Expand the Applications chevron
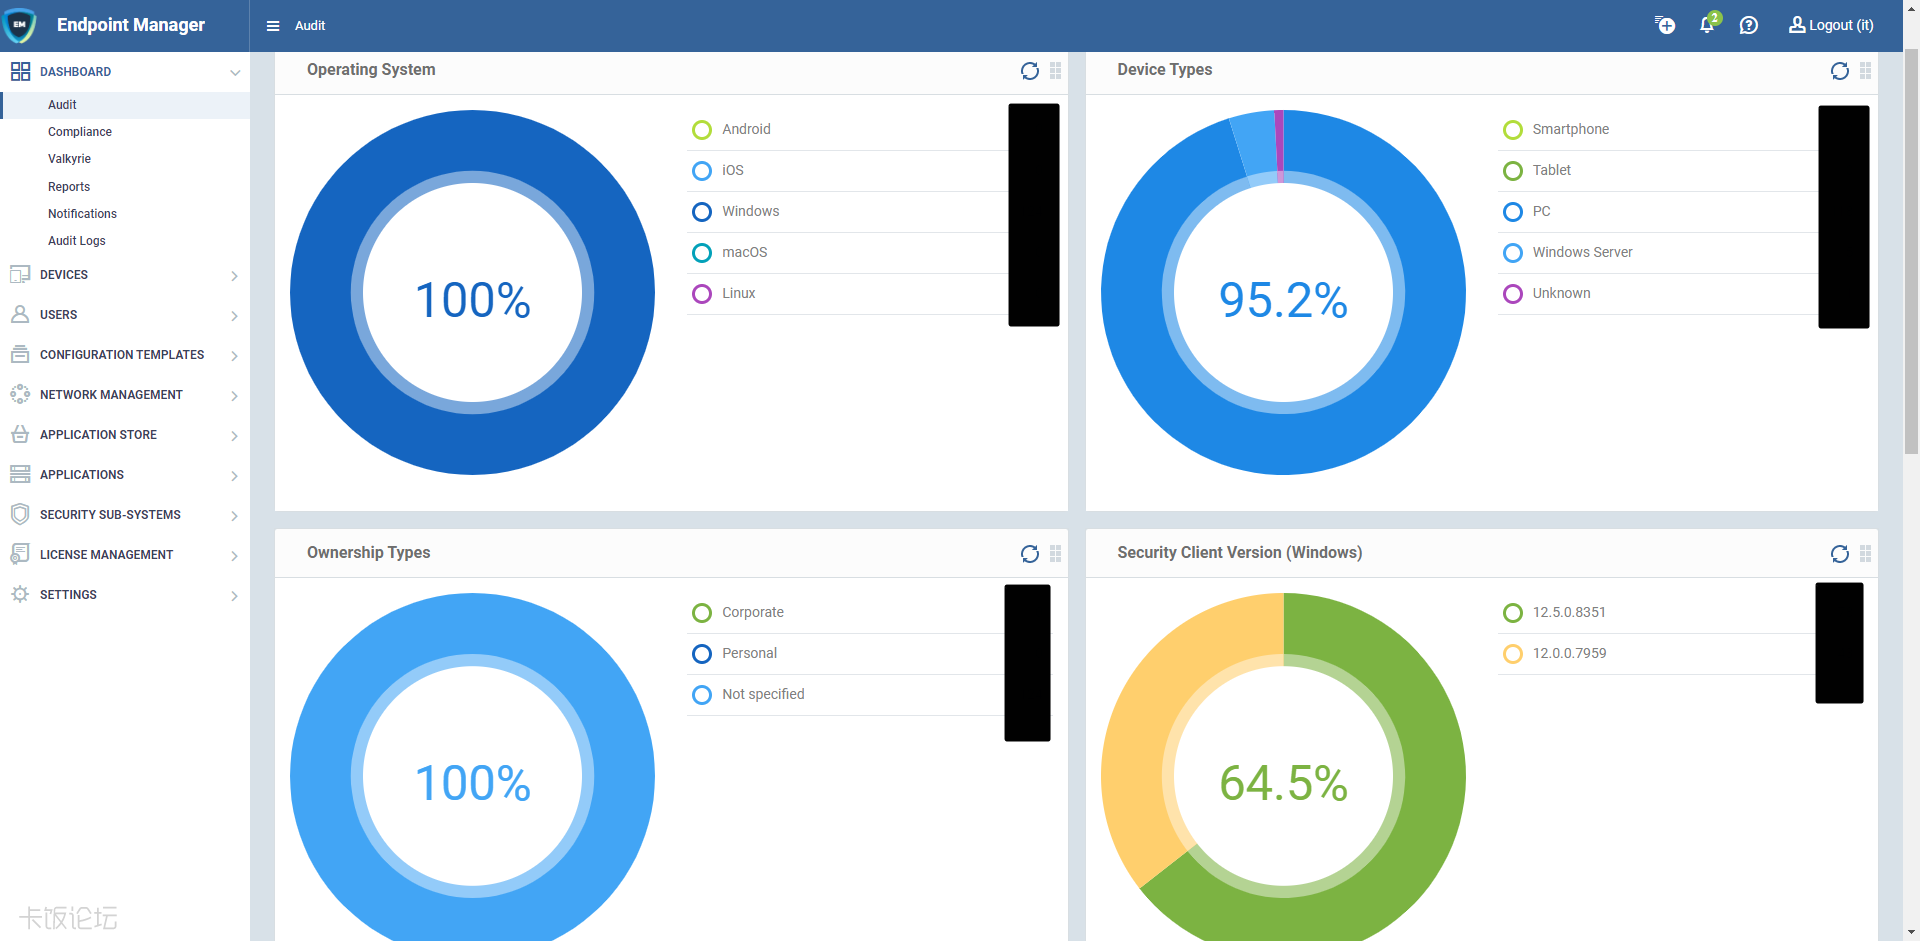 coord(235,476)
